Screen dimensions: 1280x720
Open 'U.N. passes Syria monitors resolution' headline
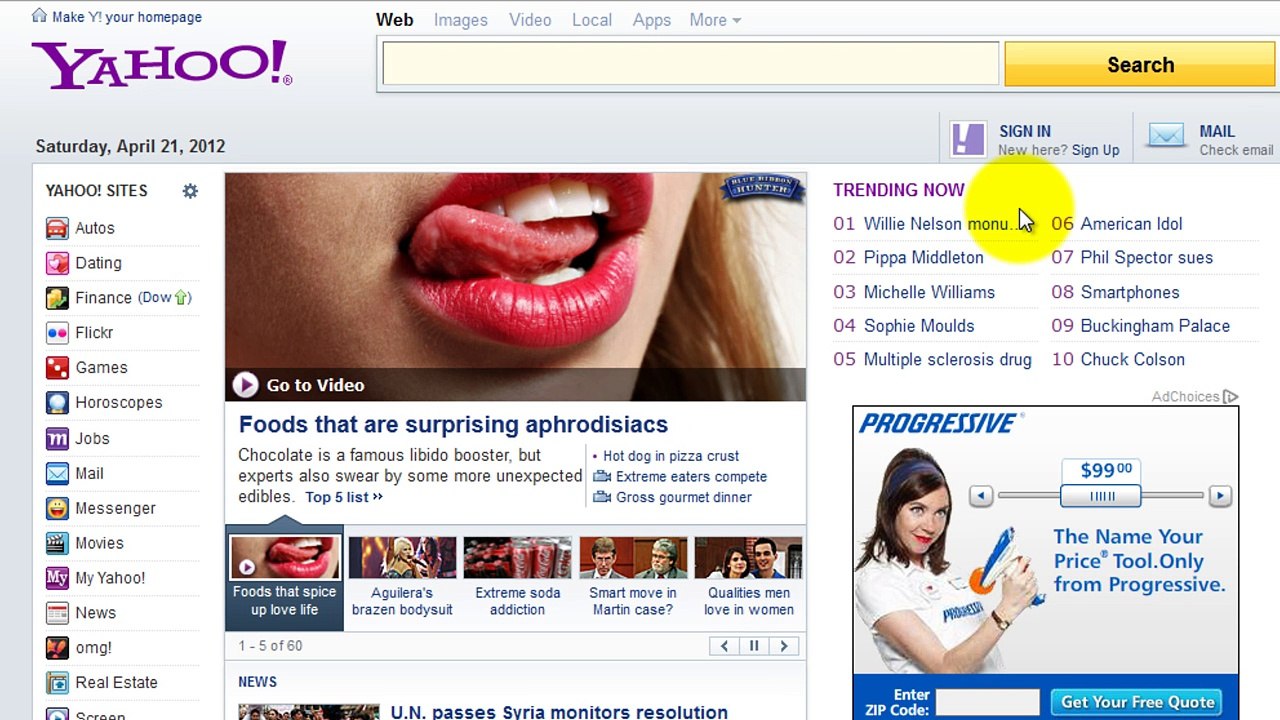tap(559, 711)
